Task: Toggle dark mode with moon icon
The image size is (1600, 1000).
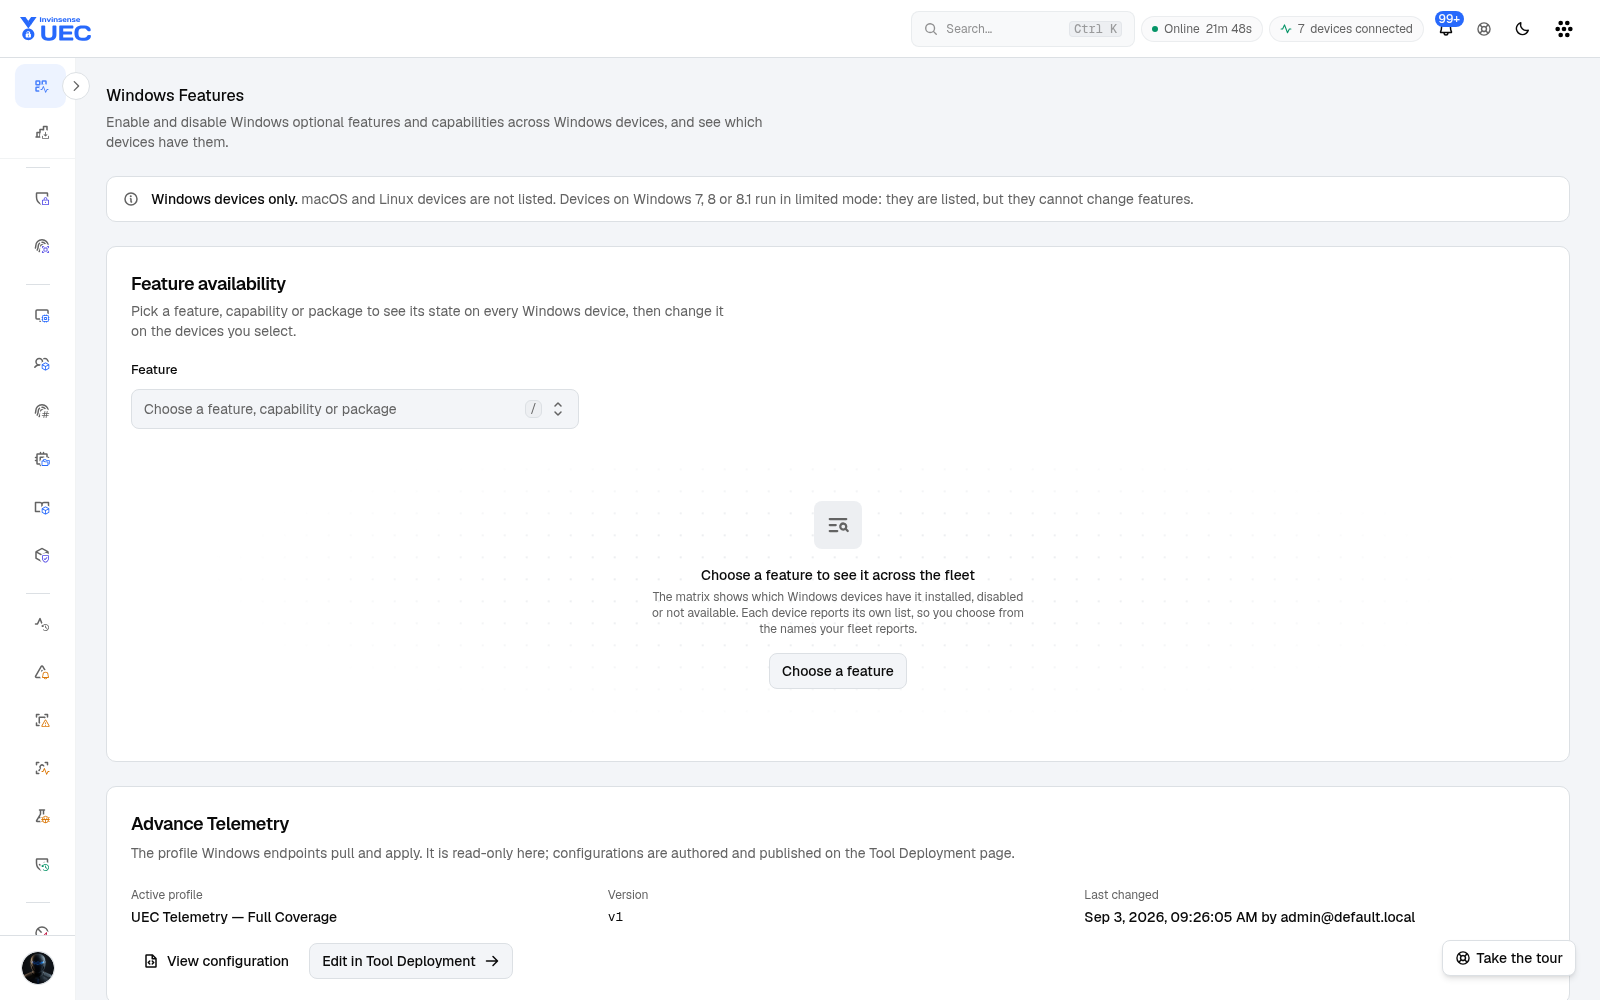Action: pos(1522,29)
